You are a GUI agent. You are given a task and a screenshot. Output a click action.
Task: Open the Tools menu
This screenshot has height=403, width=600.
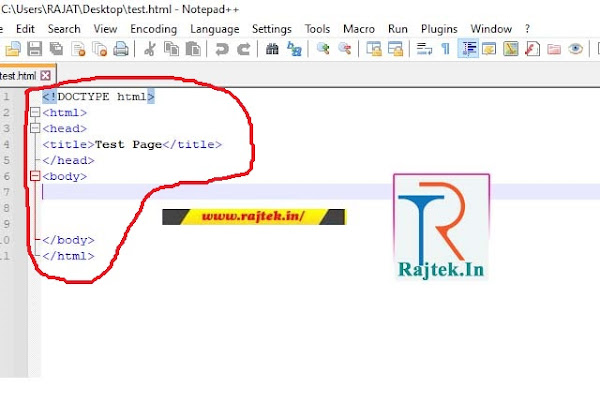317,29
